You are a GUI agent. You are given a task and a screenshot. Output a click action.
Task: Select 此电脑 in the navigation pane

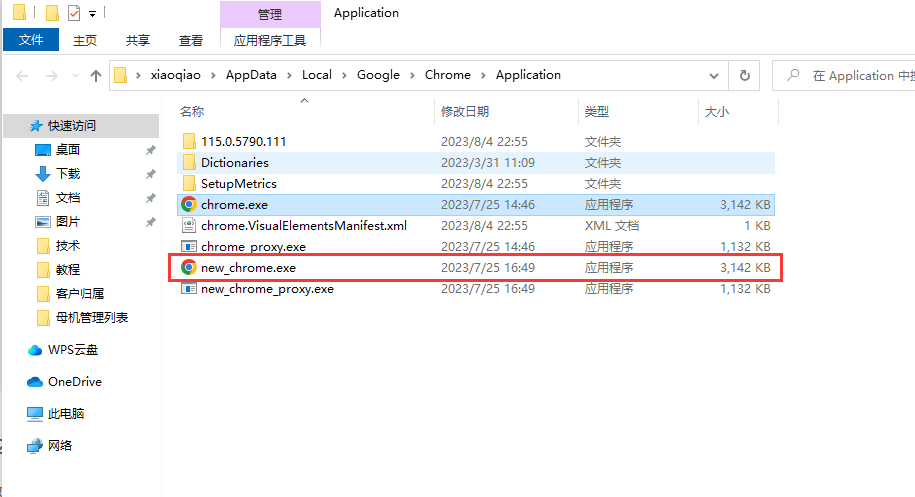pyautogui.click(x=66, y=414)
